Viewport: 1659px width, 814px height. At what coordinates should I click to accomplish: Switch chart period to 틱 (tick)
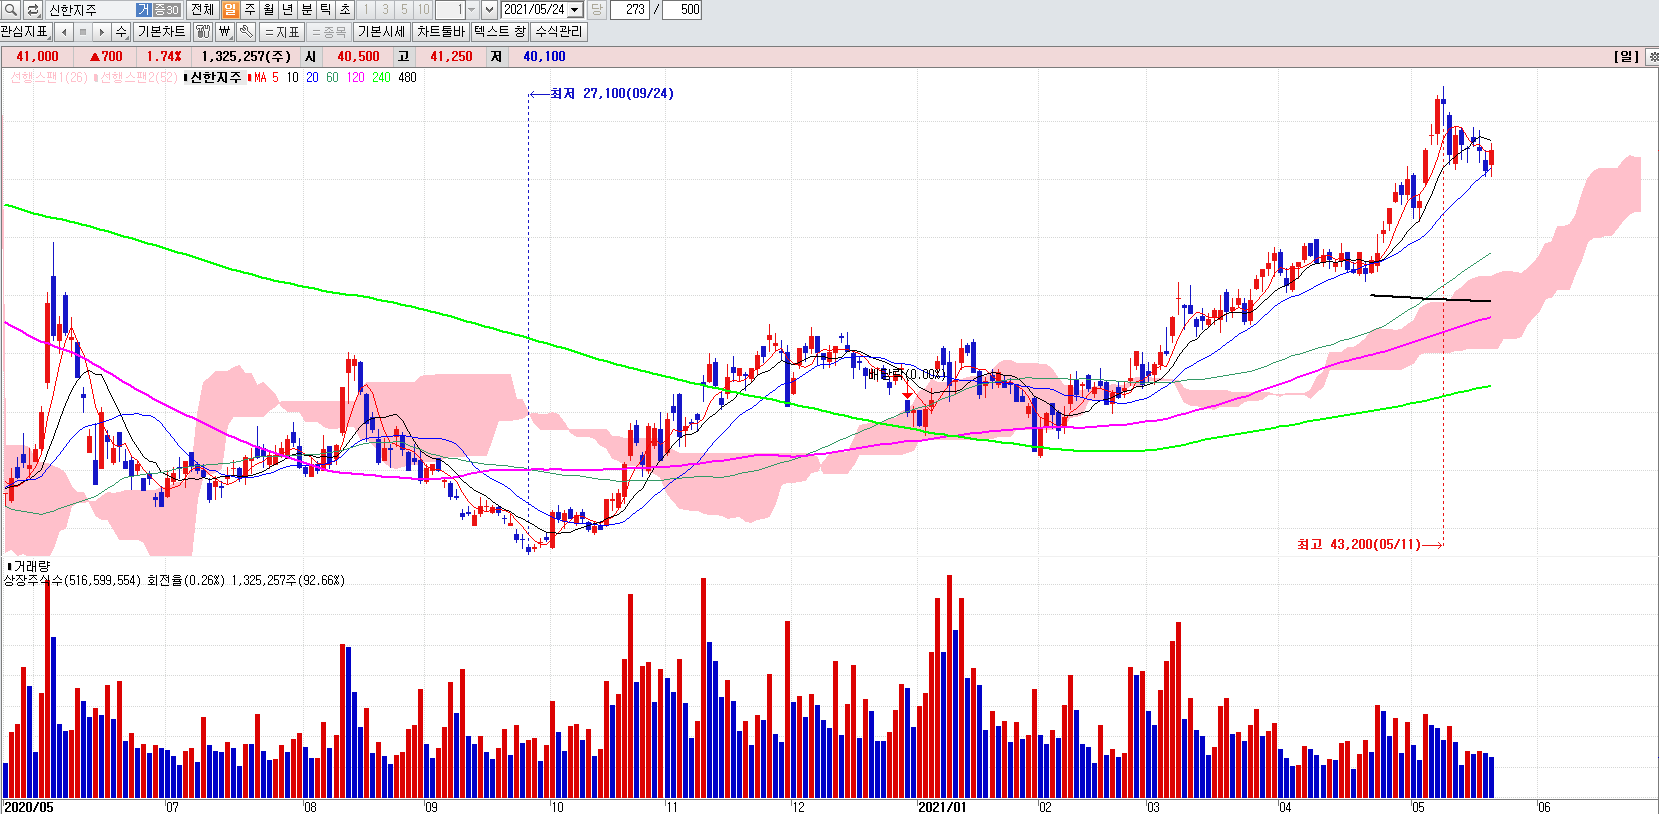pos(326,9)
